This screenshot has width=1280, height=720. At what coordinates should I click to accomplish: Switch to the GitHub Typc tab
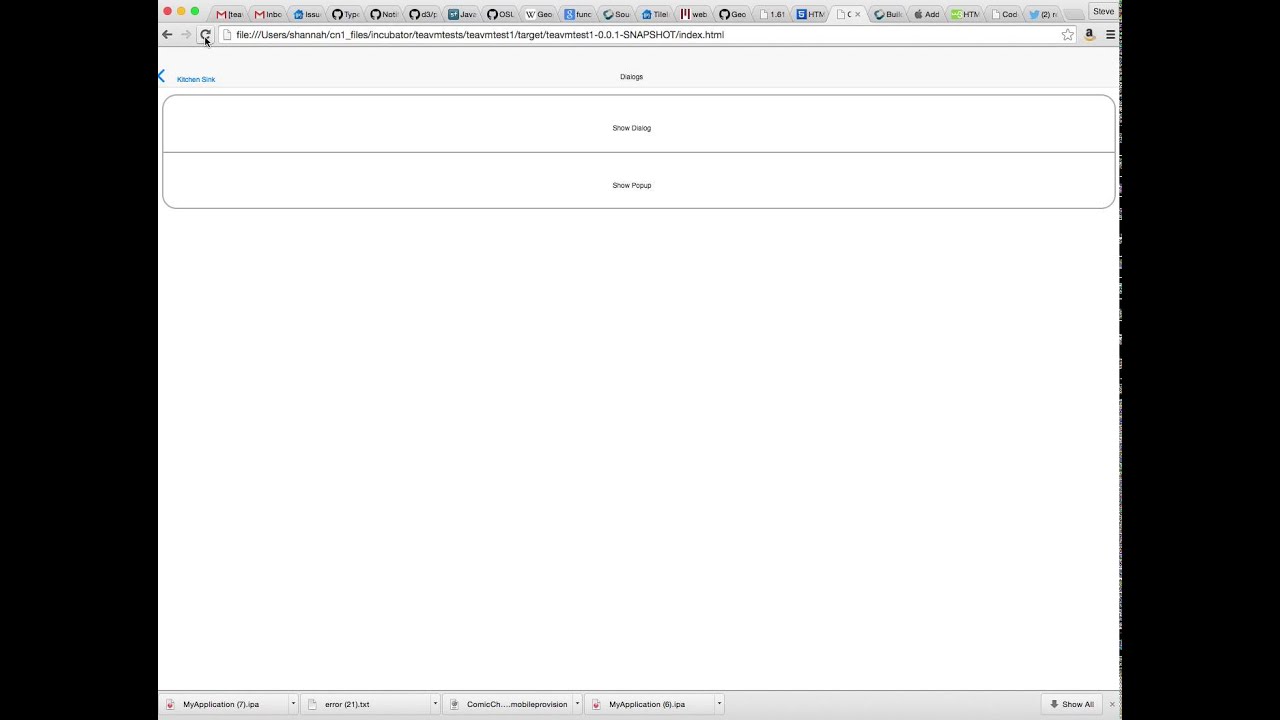coord(345,14)
